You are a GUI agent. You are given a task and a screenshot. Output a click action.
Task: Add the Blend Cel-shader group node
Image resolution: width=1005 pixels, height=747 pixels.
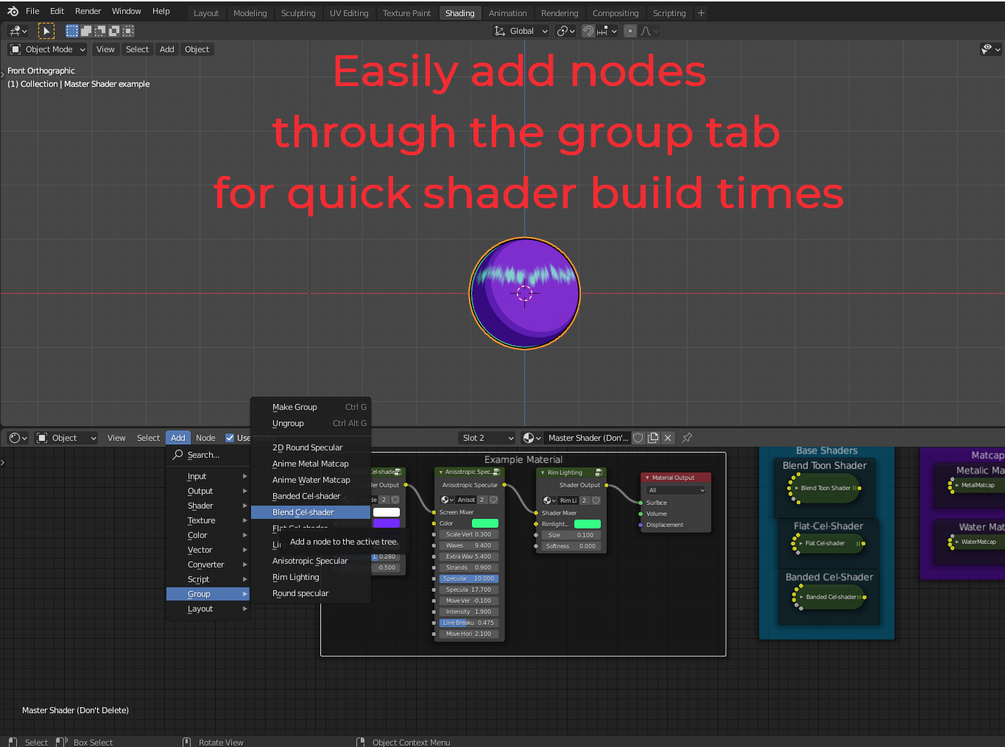coord(311,512)
